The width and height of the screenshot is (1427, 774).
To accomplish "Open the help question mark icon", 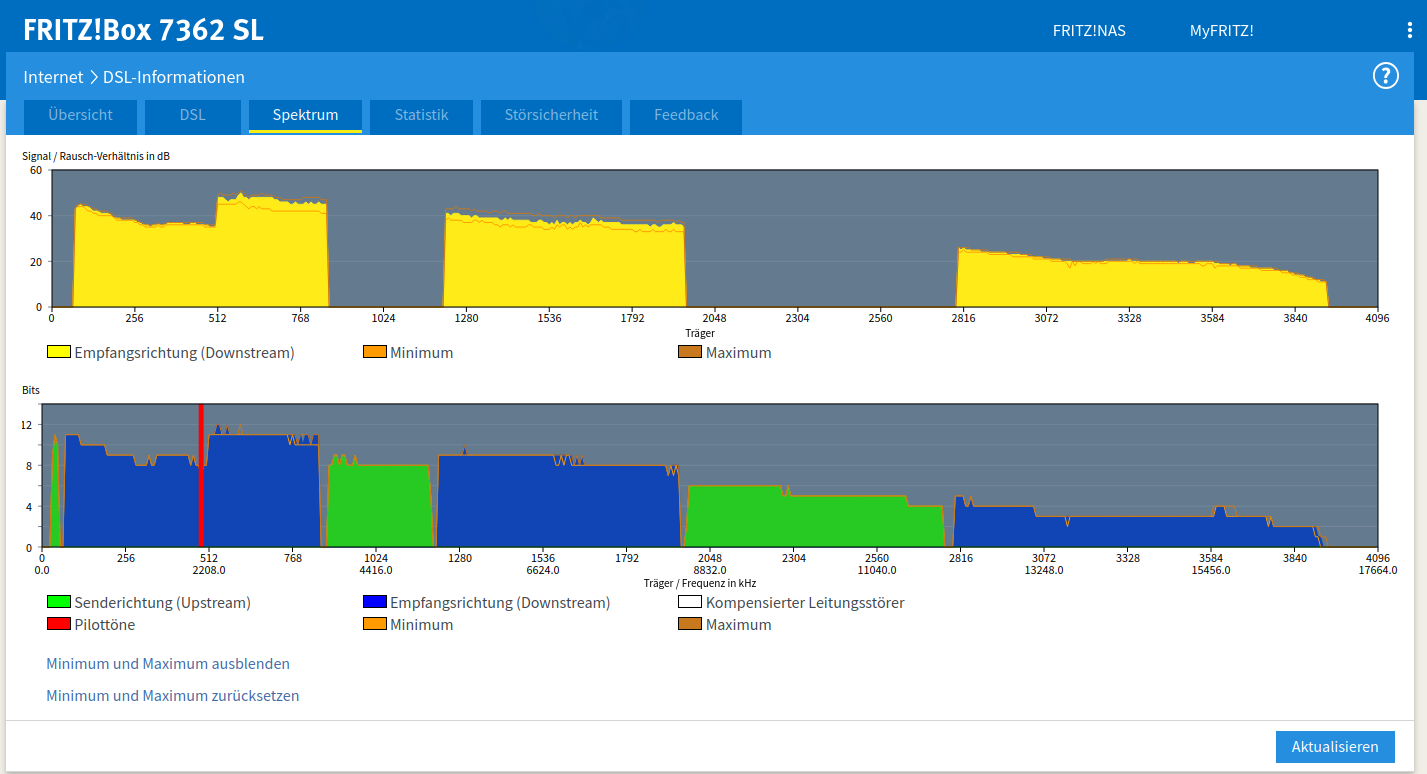I will click(1385, 76).
